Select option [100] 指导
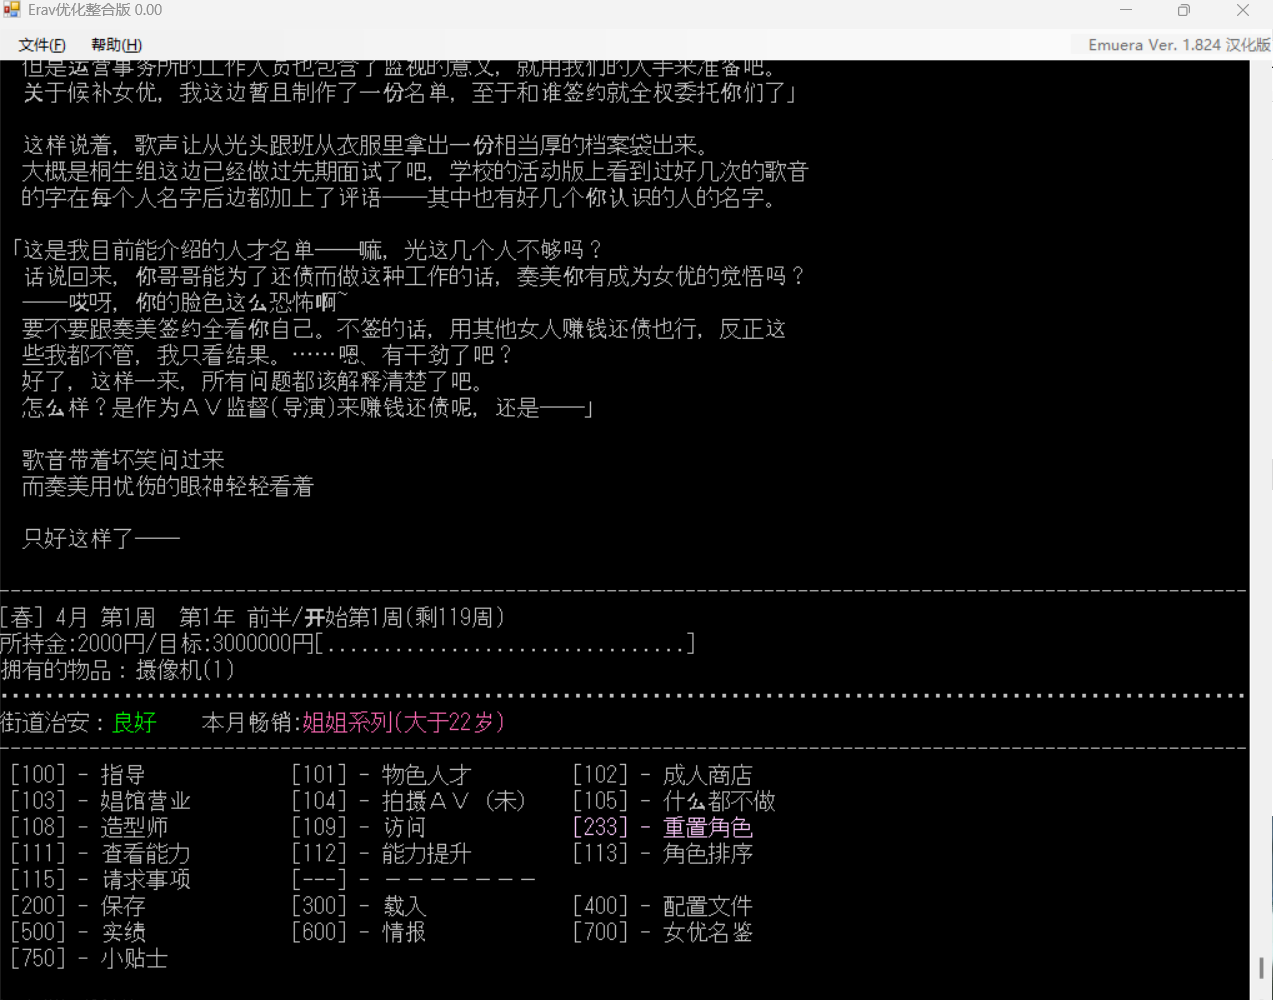1273x1000 pixels. coord(78,775)
